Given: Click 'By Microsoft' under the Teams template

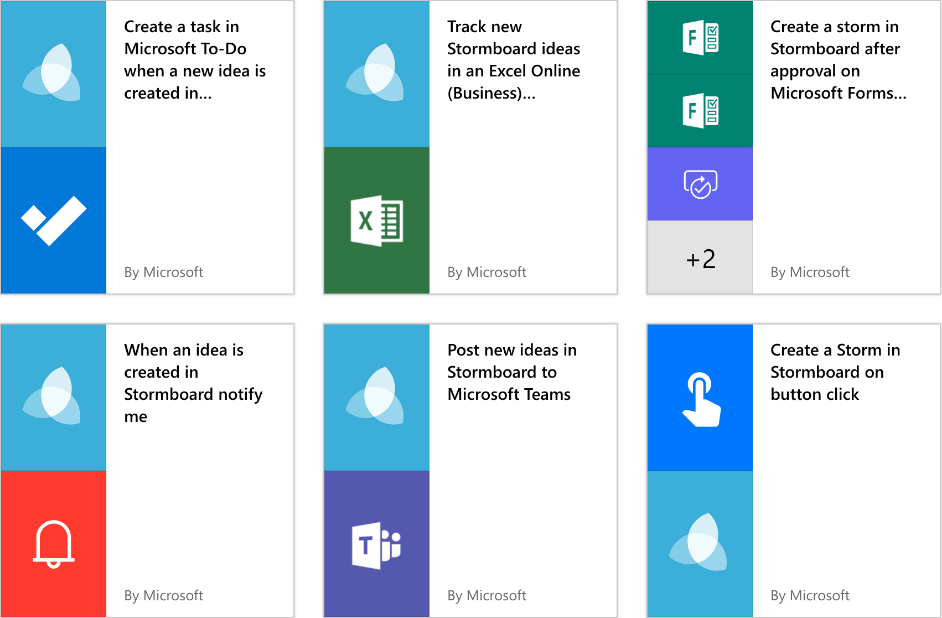Looking at the screenshot, I should 487,595.
